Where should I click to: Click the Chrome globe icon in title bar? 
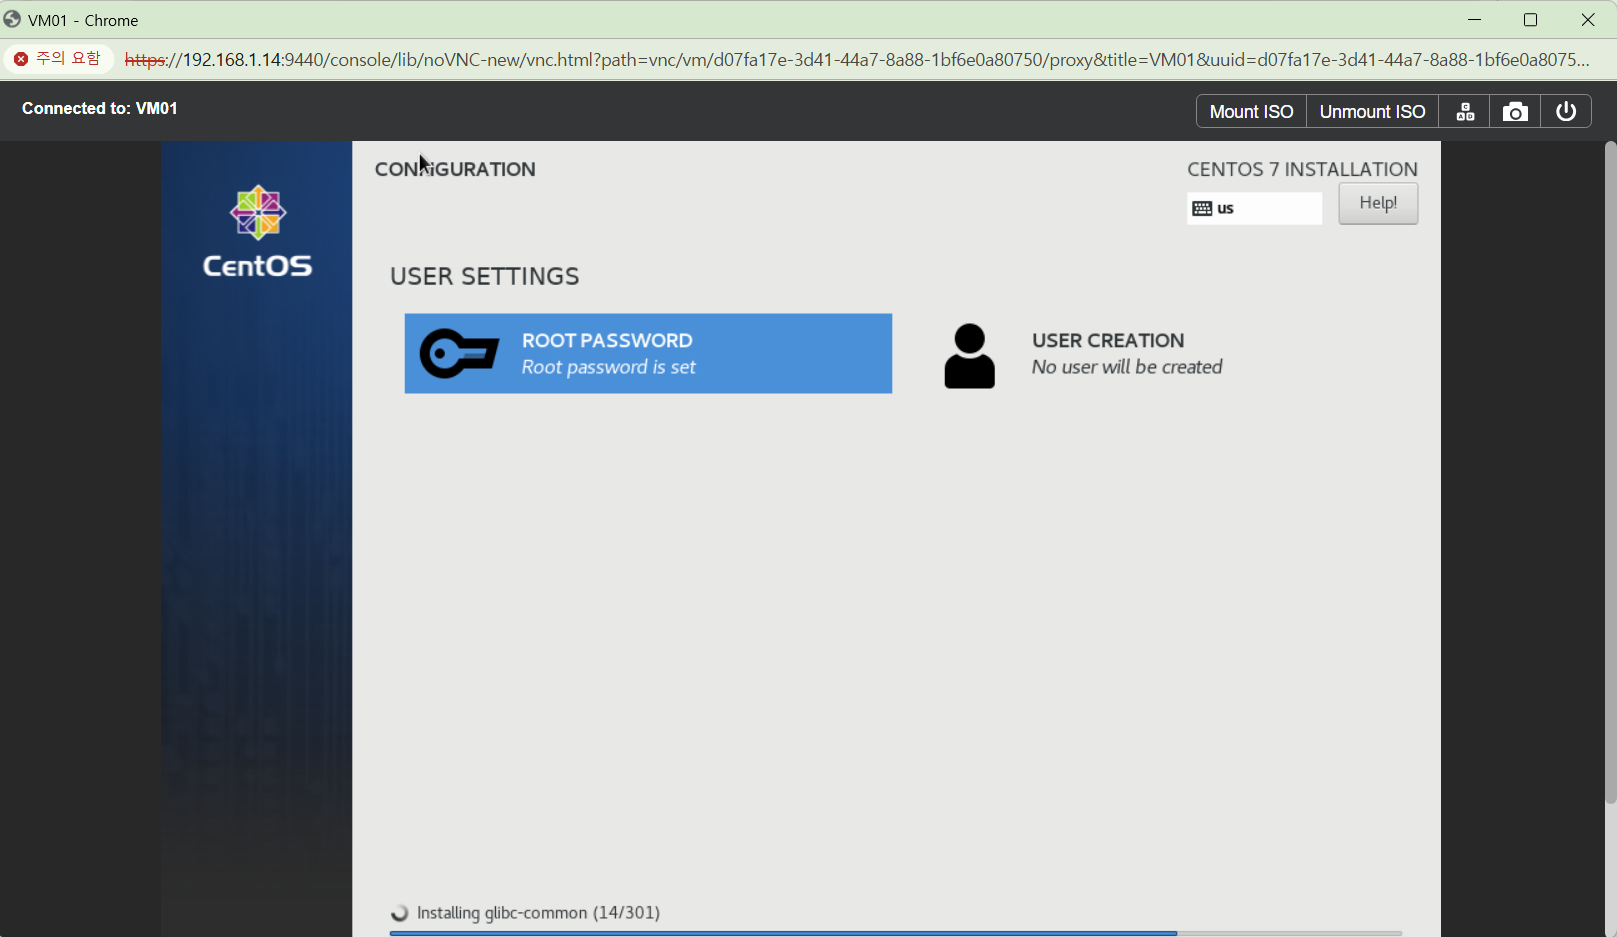pos(12,19)
